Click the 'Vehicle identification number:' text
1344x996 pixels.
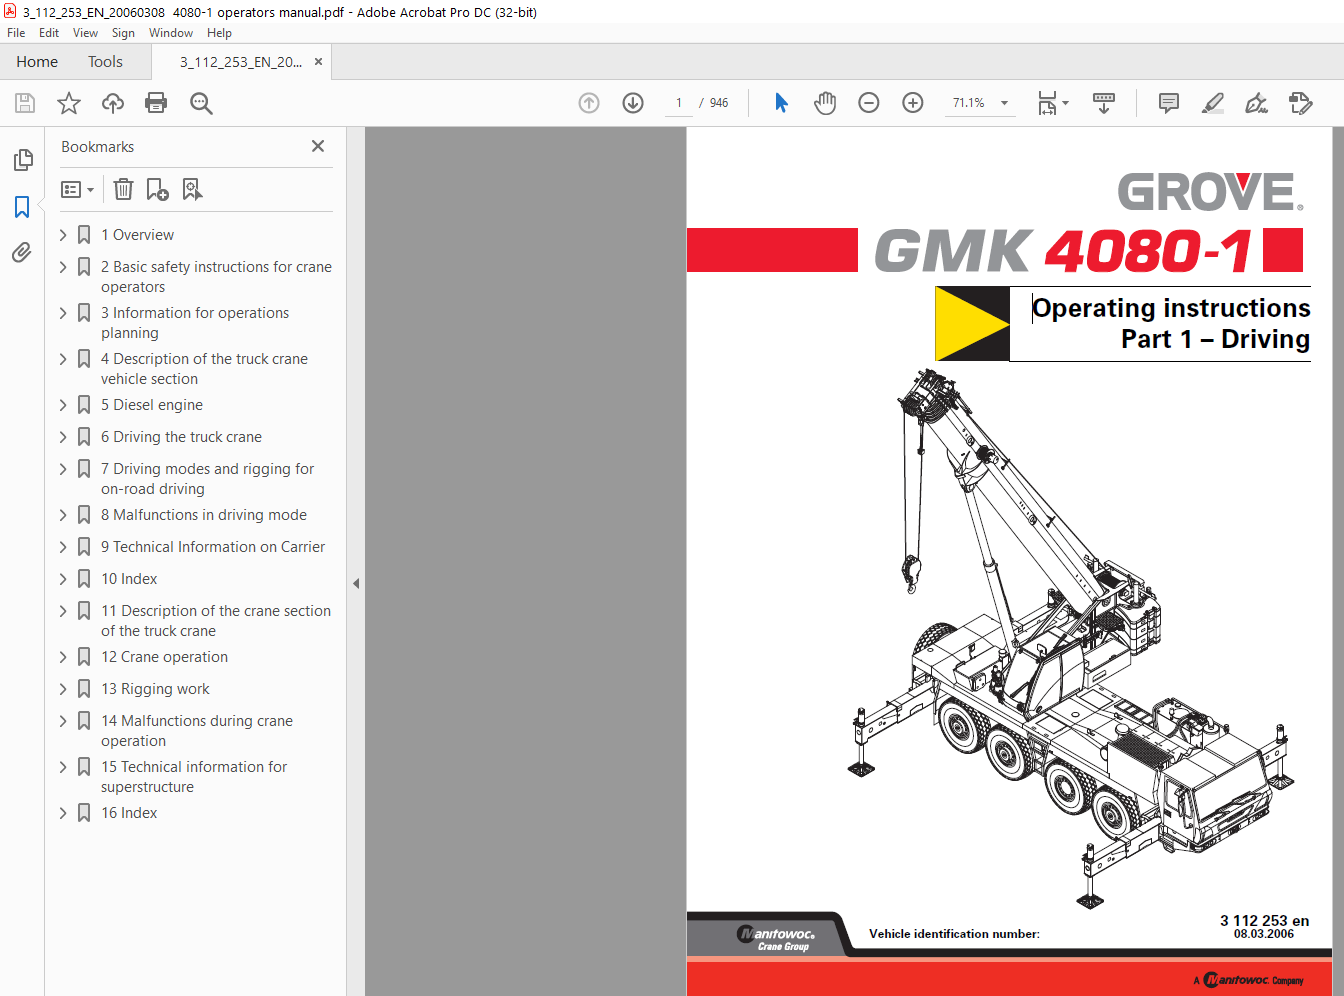click(954, 934)
